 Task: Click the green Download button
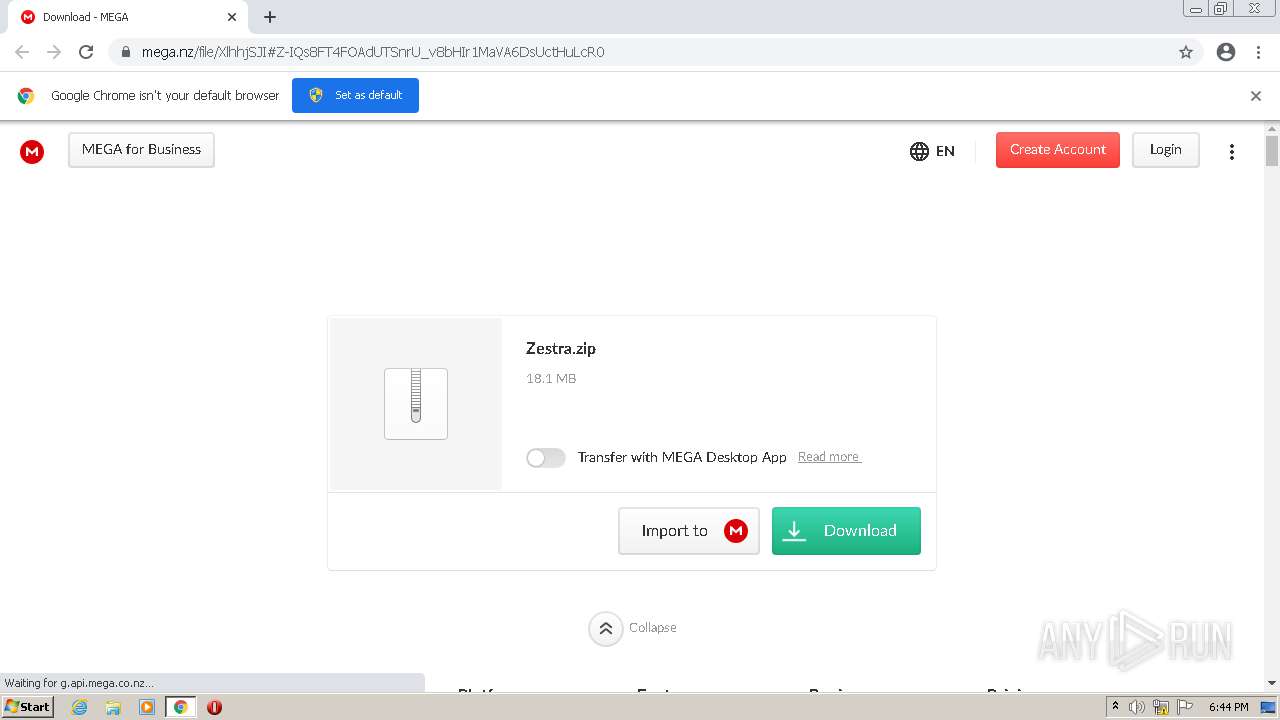[x=846, y=531]
